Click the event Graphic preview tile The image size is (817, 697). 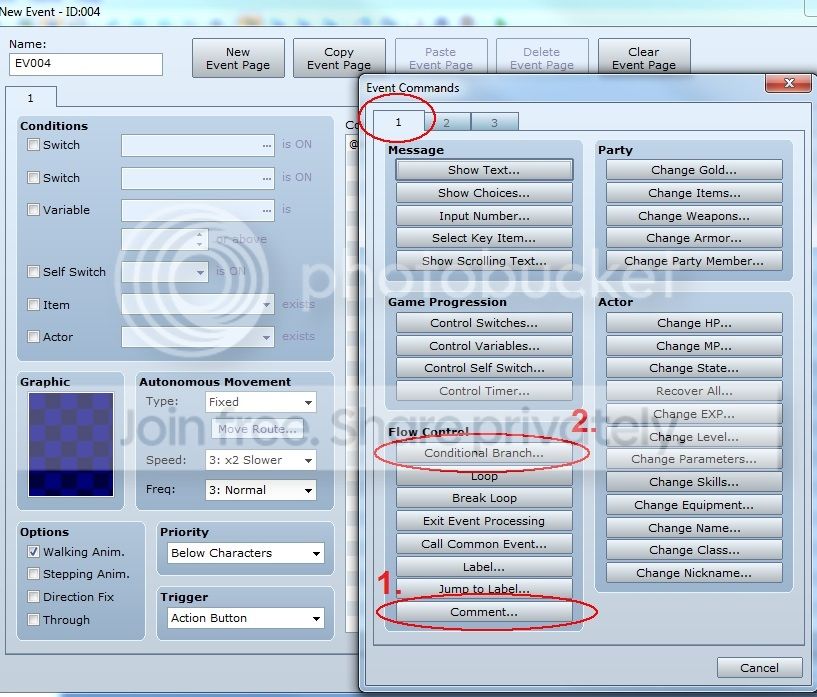pos(71,444)
